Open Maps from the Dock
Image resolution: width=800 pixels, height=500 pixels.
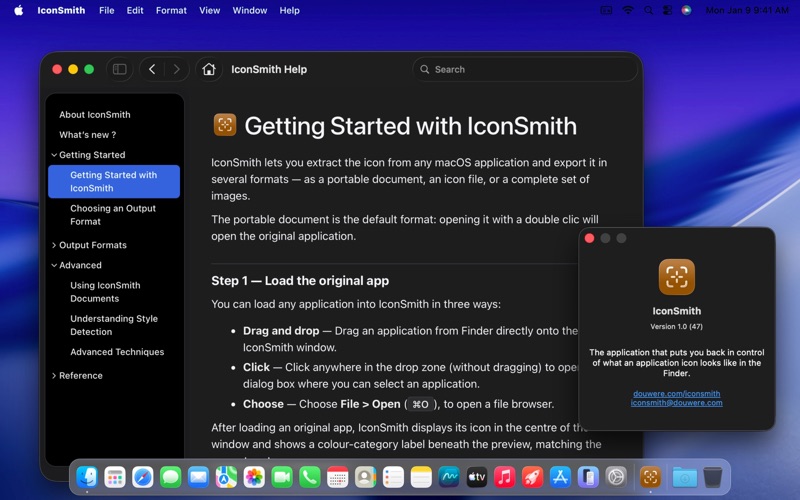[x=226, y=477]
